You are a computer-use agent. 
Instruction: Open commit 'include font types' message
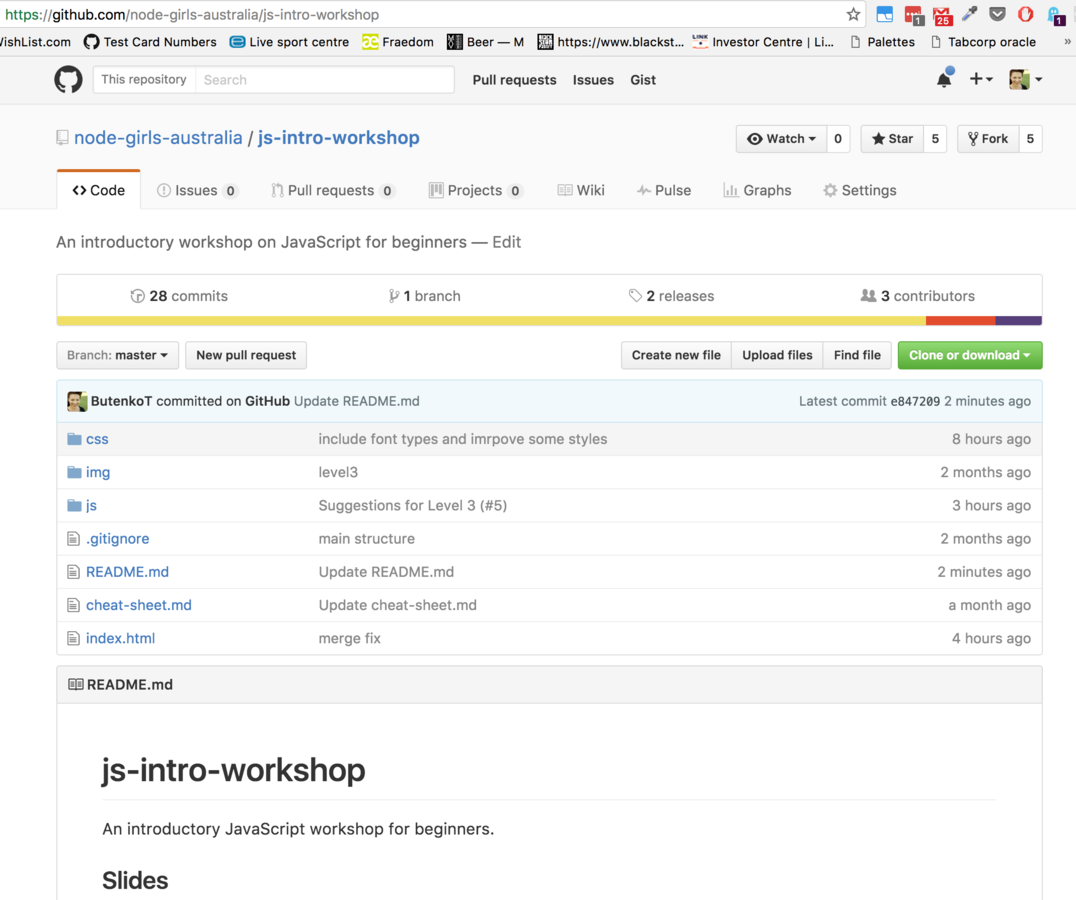pyautogui.click(x=463, y=439)
